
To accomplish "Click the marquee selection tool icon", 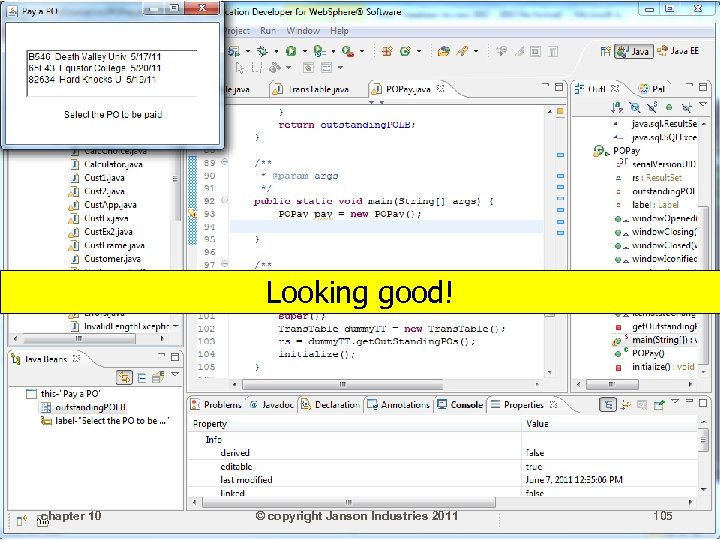I will point(257,68).
